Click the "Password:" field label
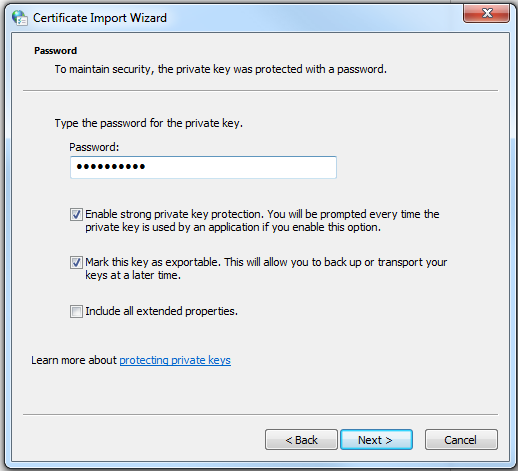The height and width of the screenshot is (471, 518). tap(94, 147)
